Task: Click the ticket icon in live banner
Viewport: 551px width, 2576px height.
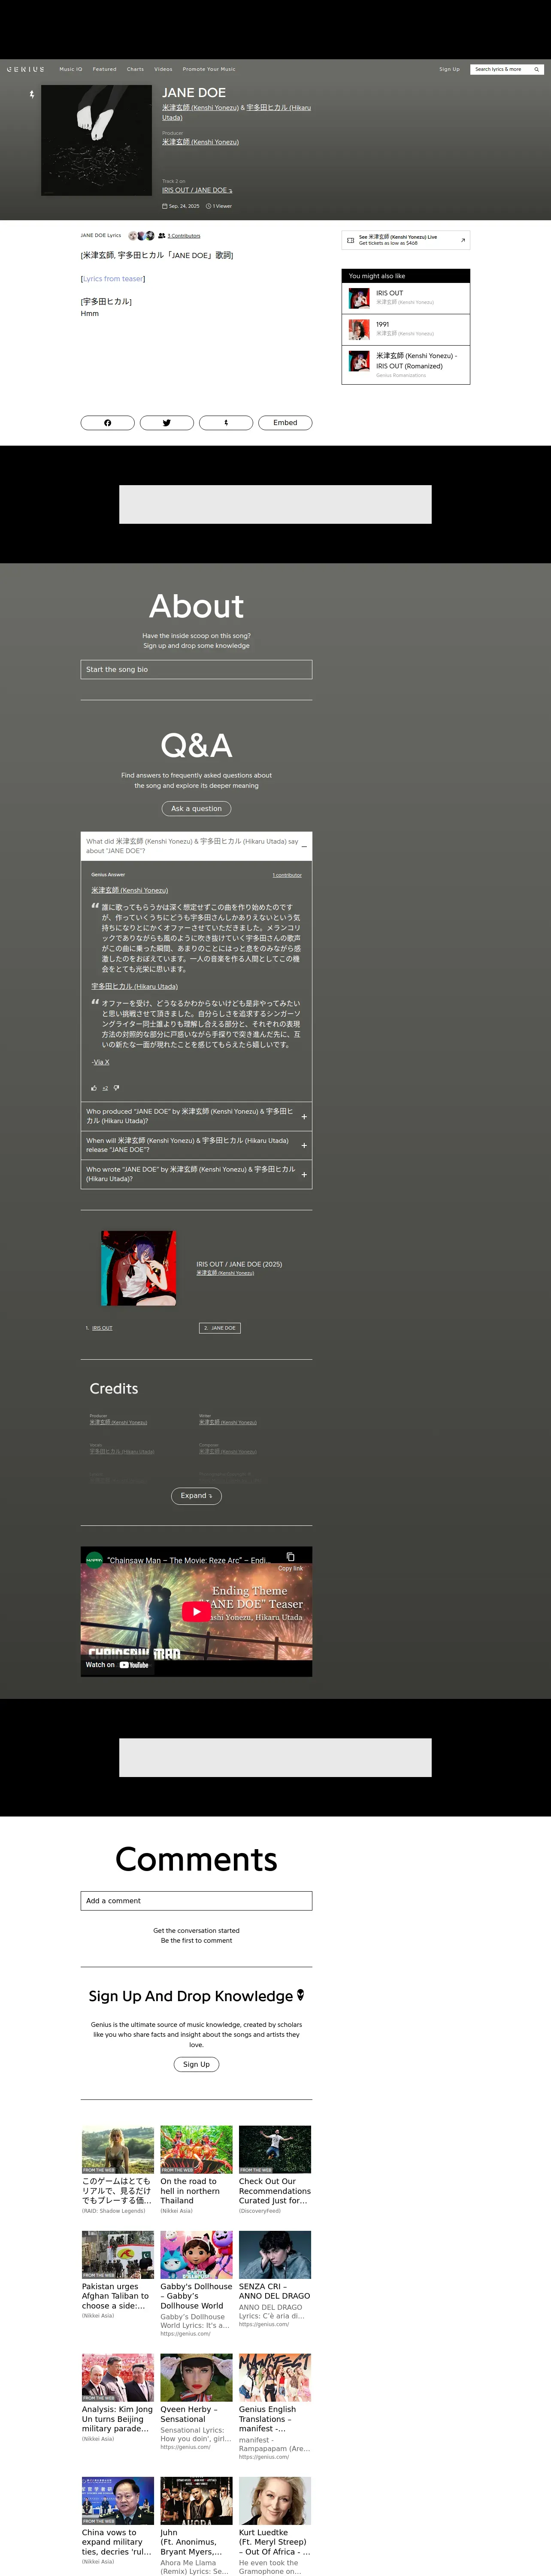Action: [x=350, y=240]
